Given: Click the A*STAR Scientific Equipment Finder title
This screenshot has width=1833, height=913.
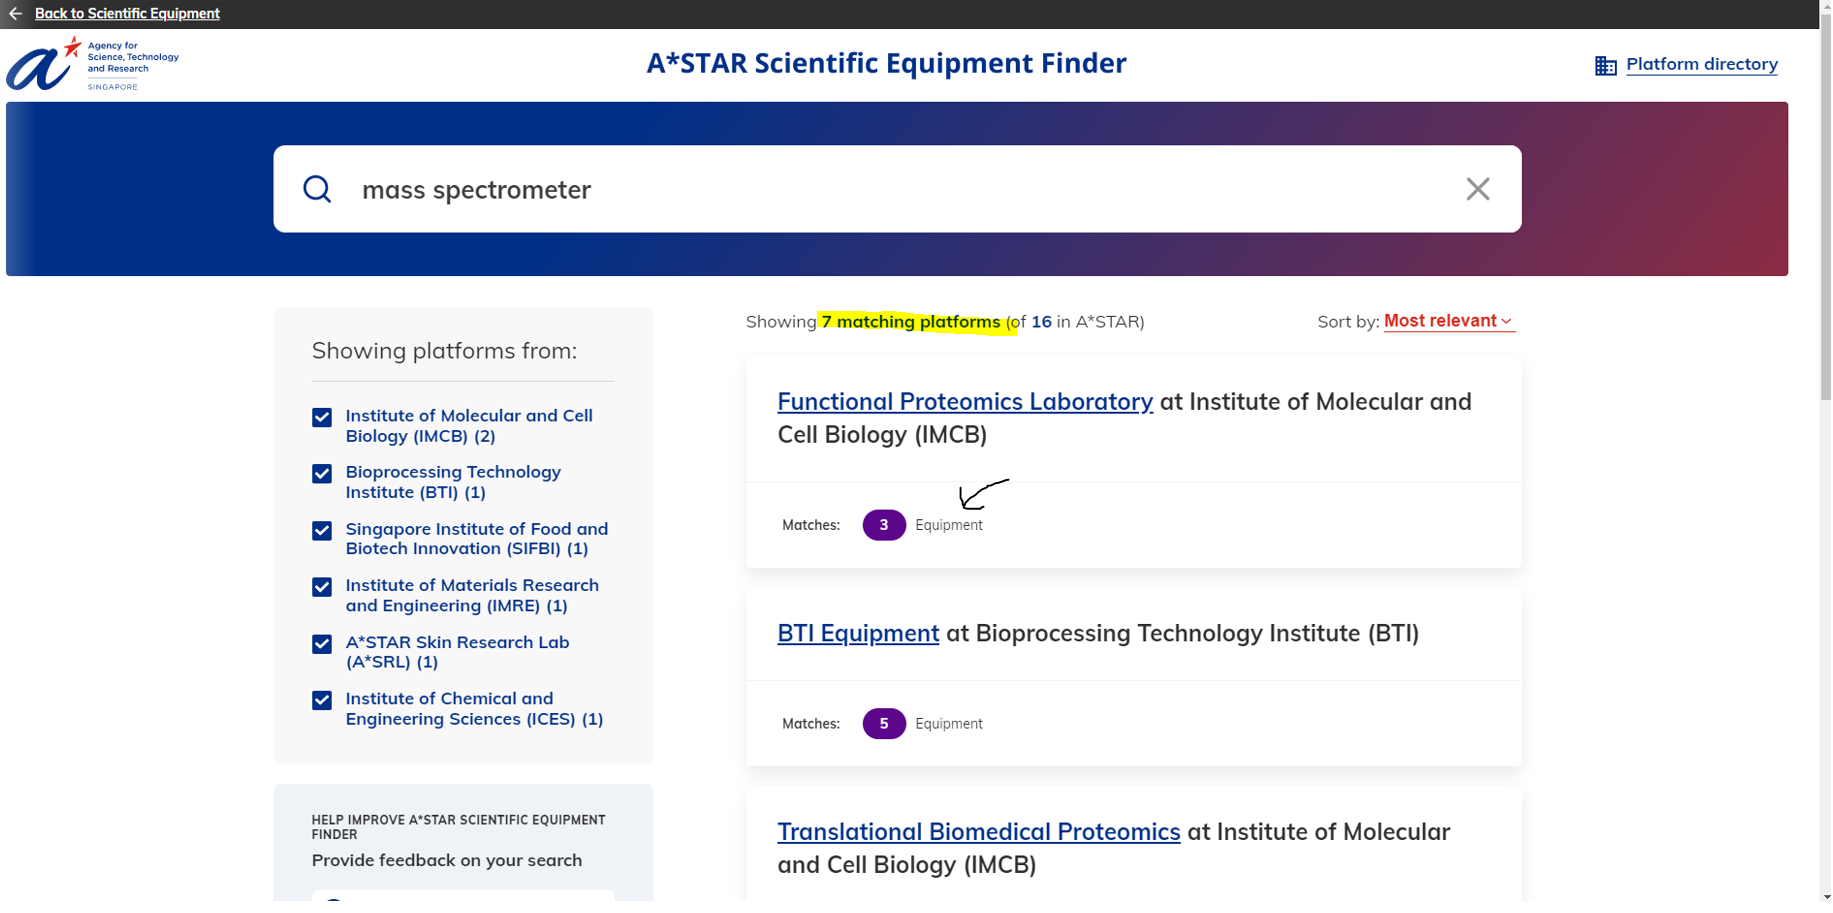Looking at the screenshot, I should pos(886,63).
